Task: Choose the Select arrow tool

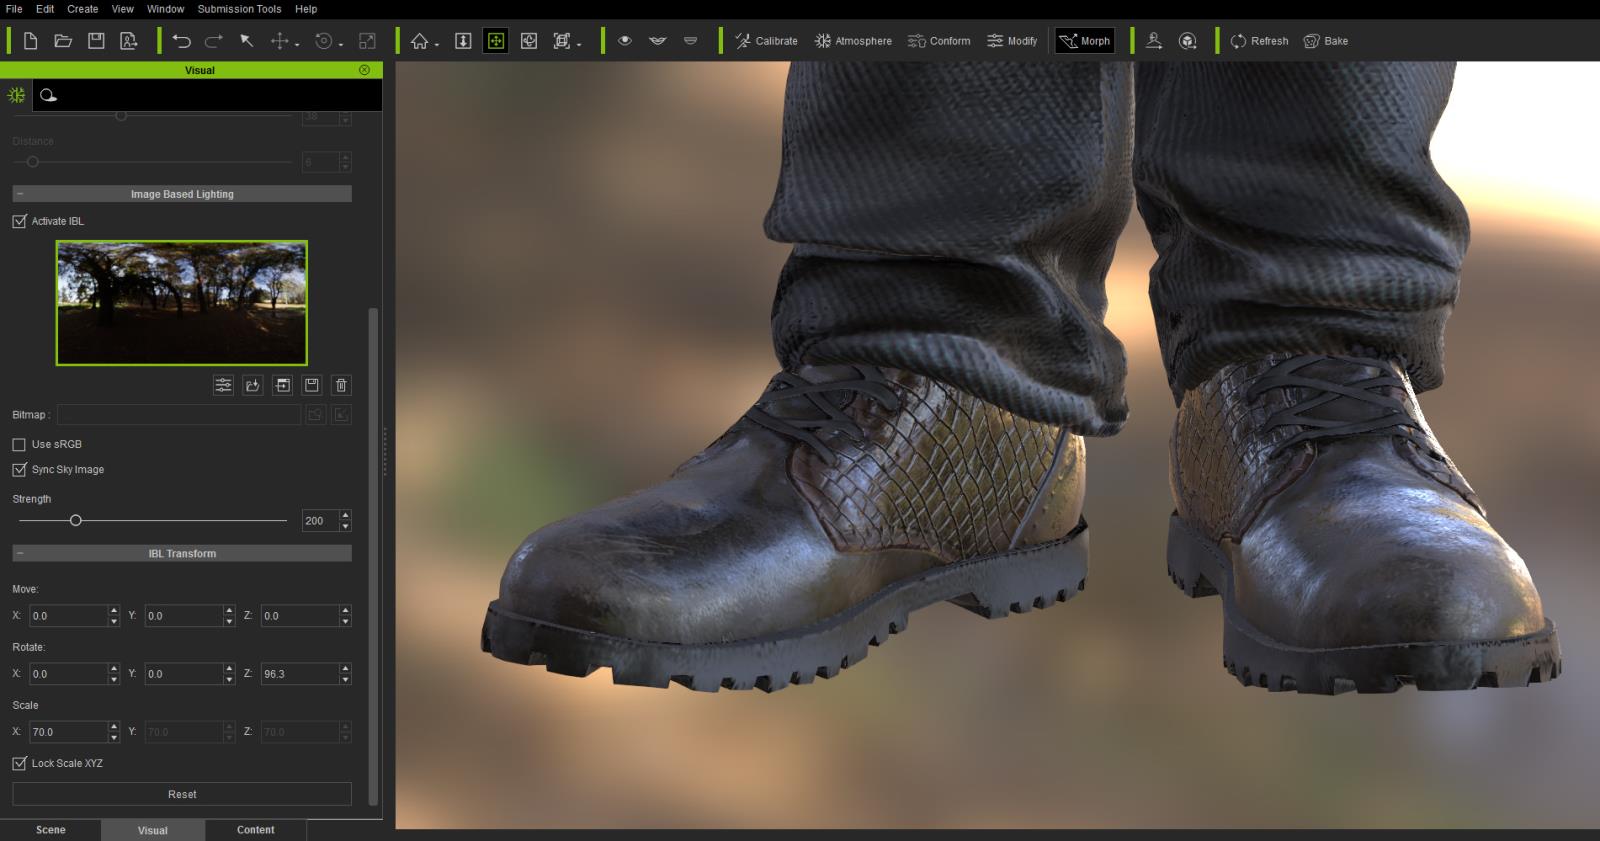Action: (246, 41)
